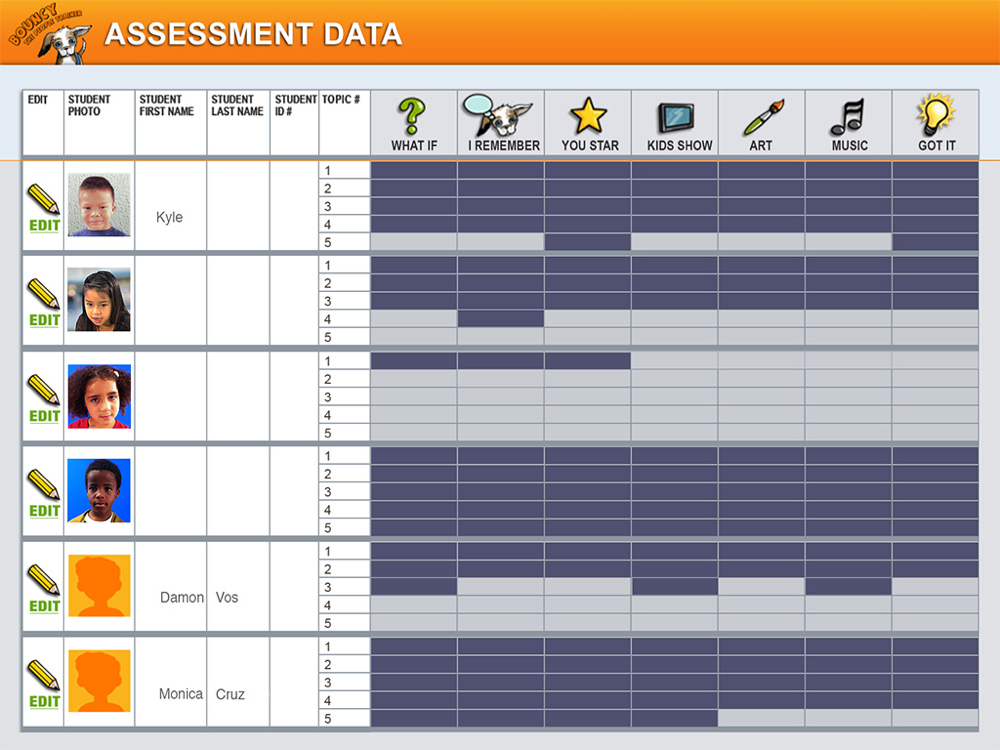Click the Assessment Data title
Viewport: 1000px width, 750px height.
click(x=253, y=34)
